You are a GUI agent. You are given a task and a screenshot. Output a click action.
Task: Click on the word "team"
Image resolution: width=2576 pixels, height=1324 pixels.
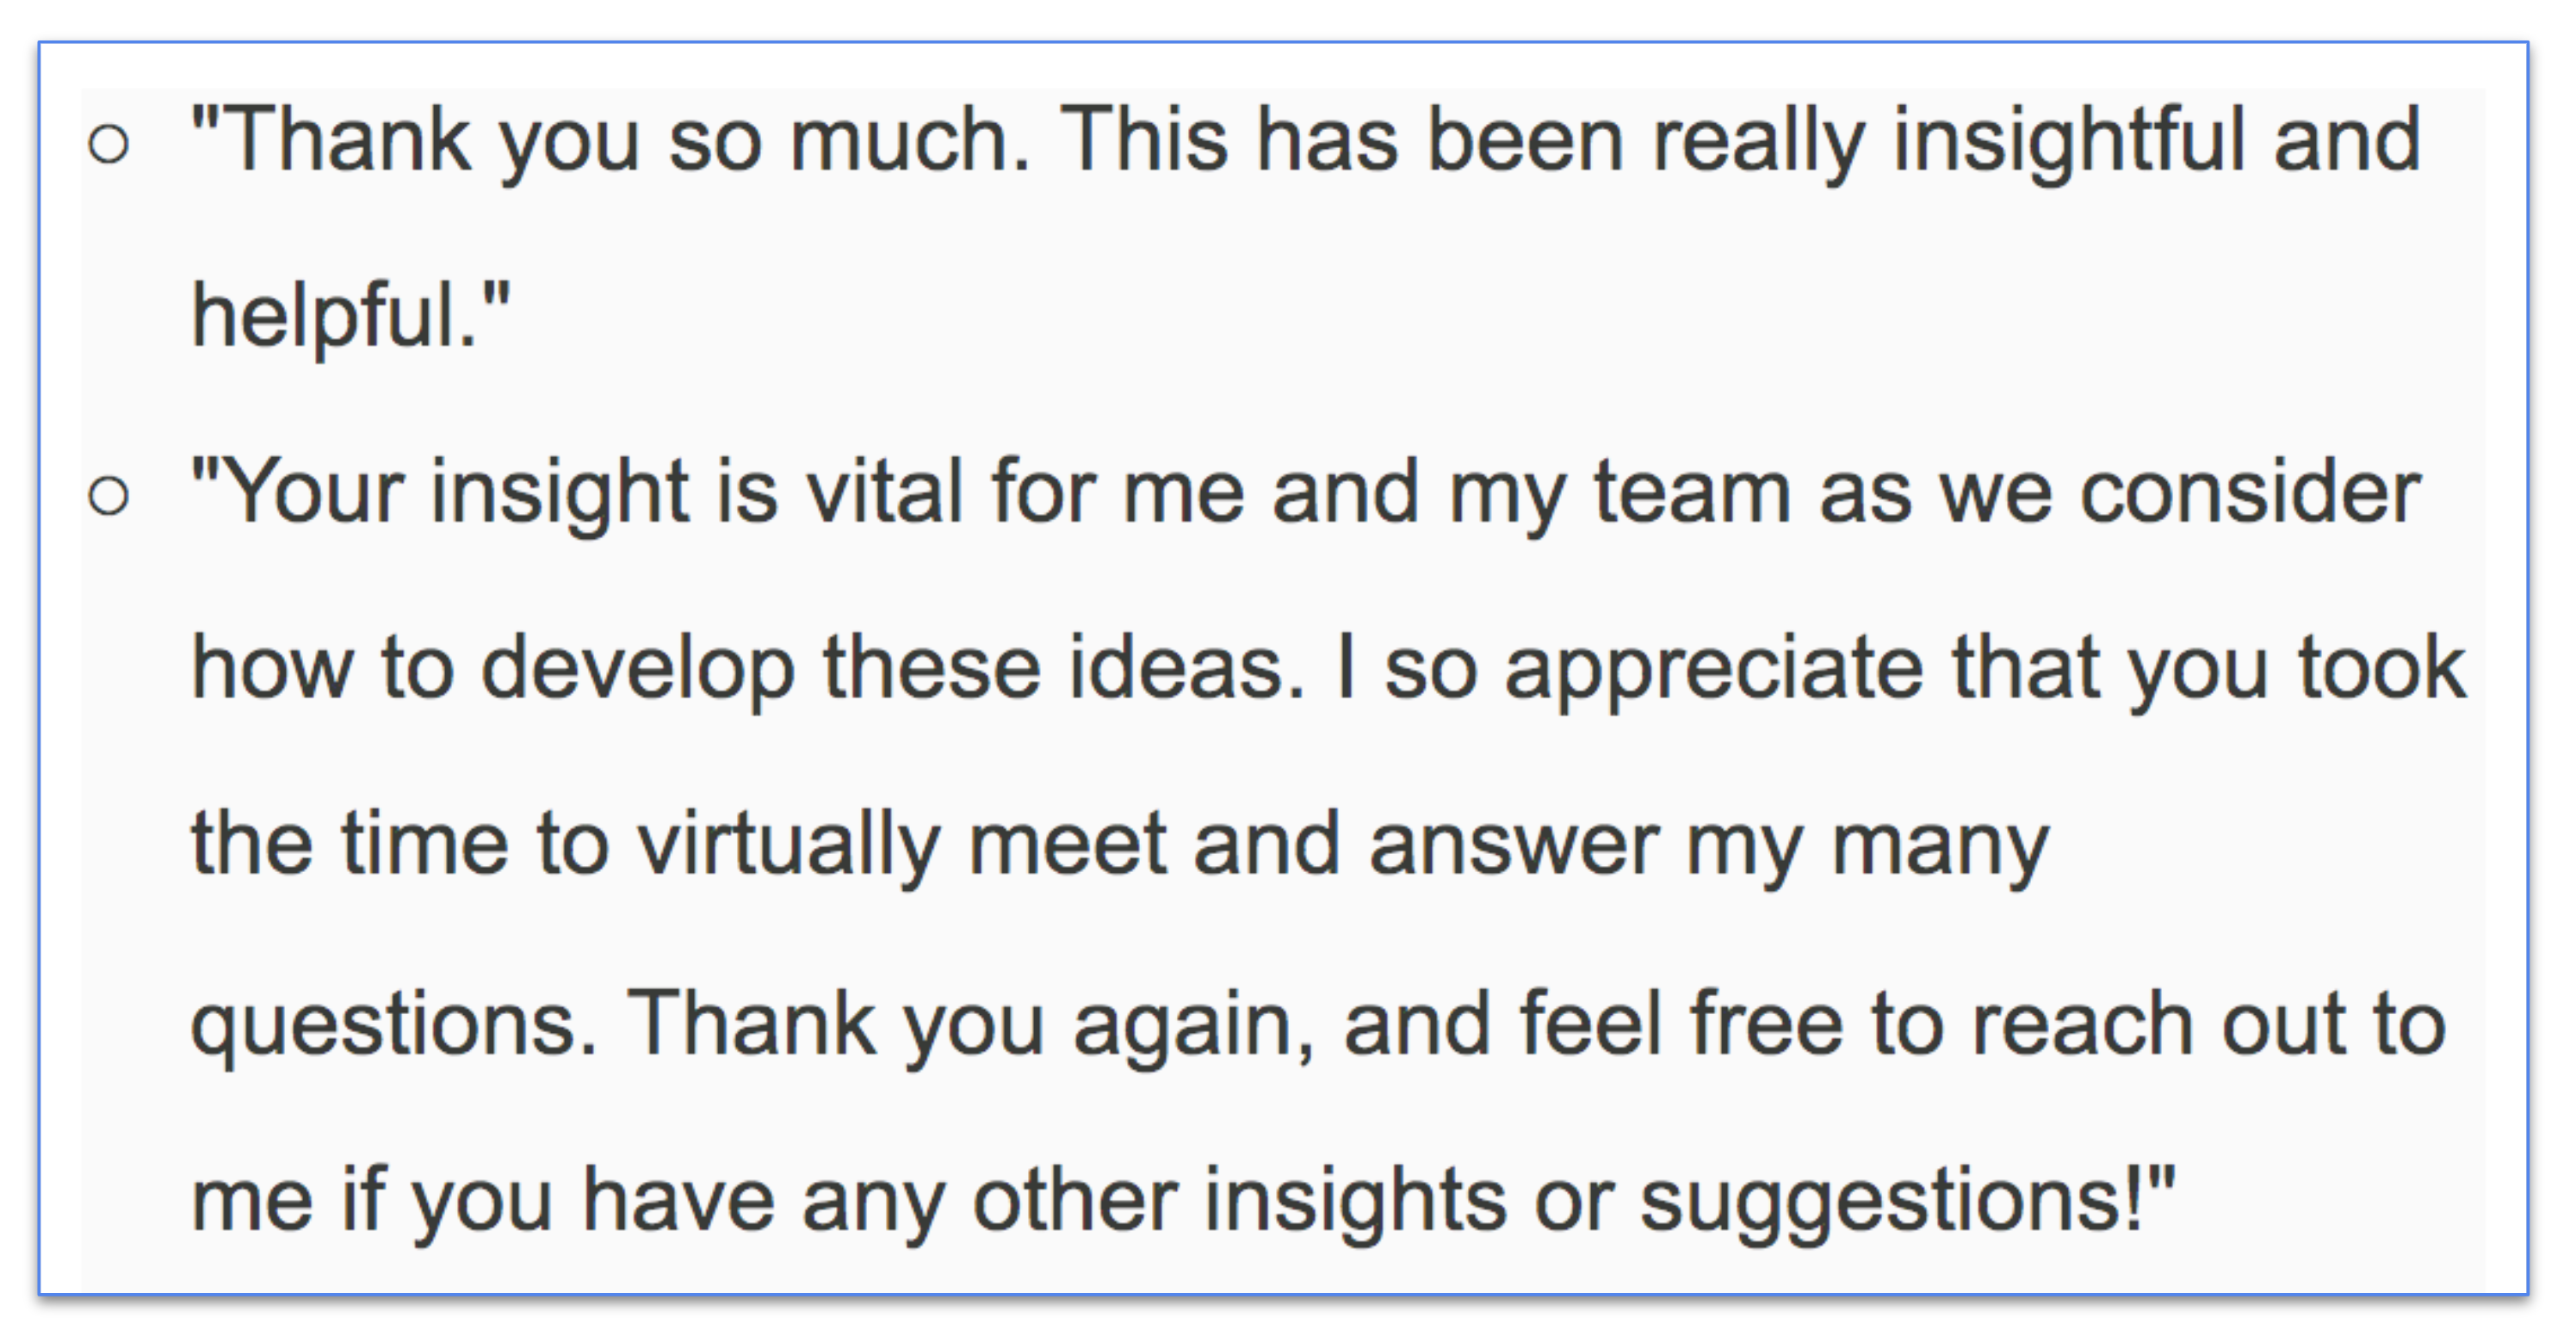coord(1692,492)
